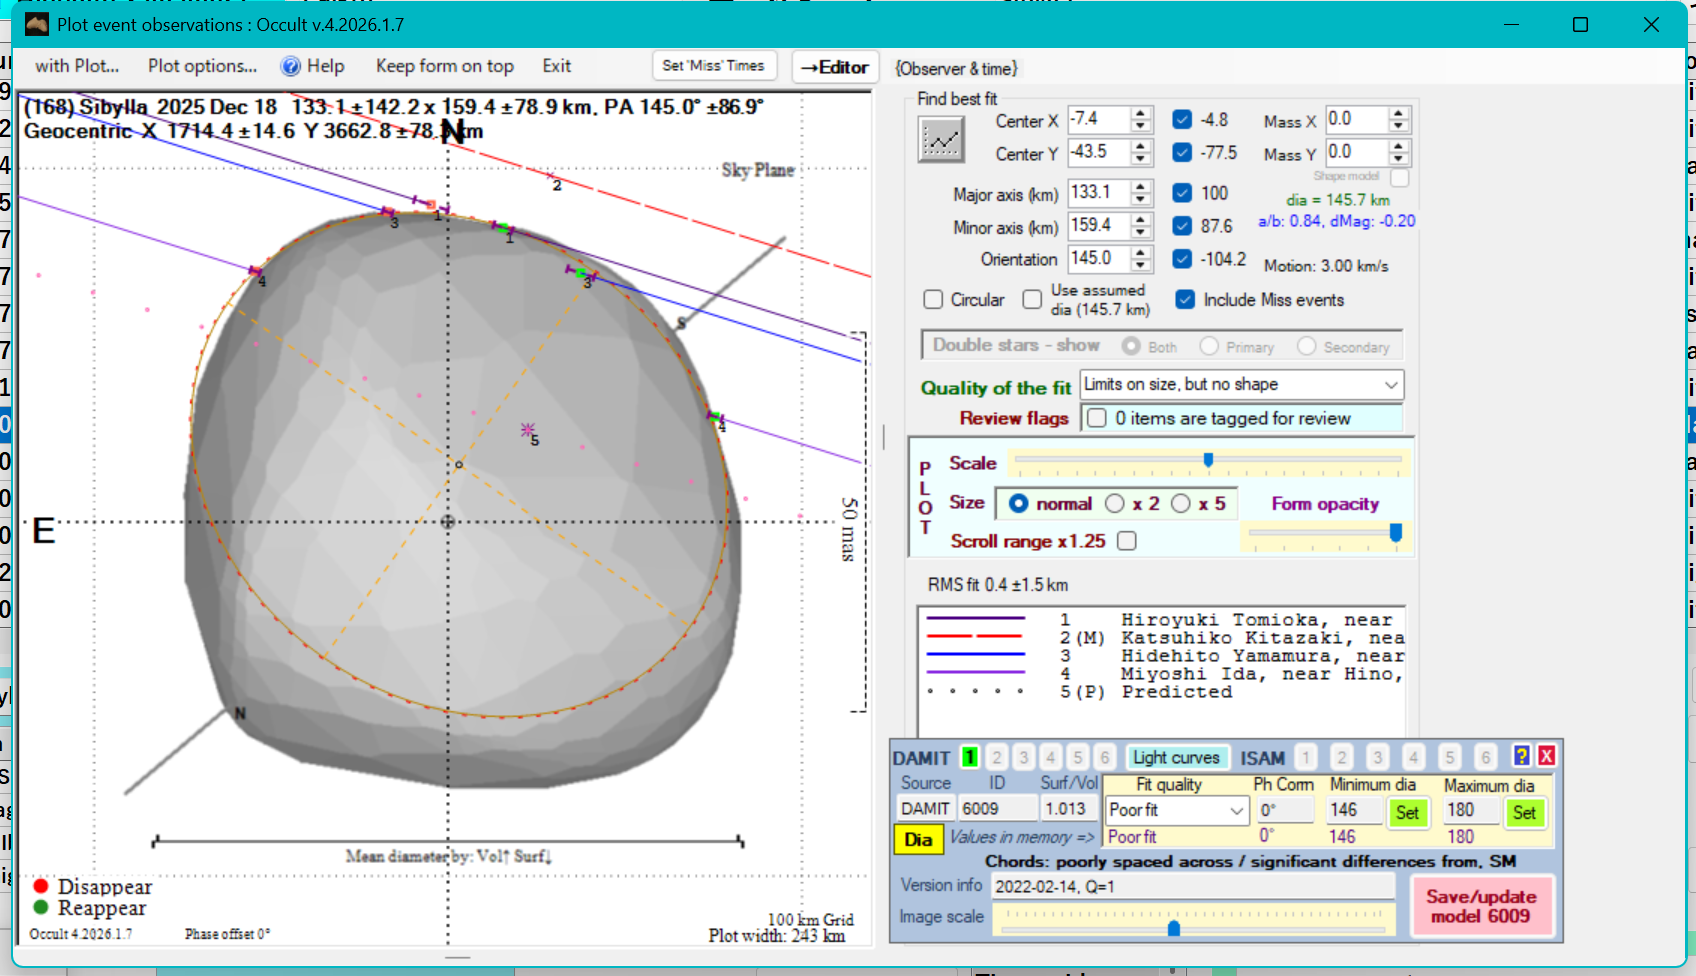Uncheck Include Miss events
Screen dimensions: 1696x976
coord(1185,299)
